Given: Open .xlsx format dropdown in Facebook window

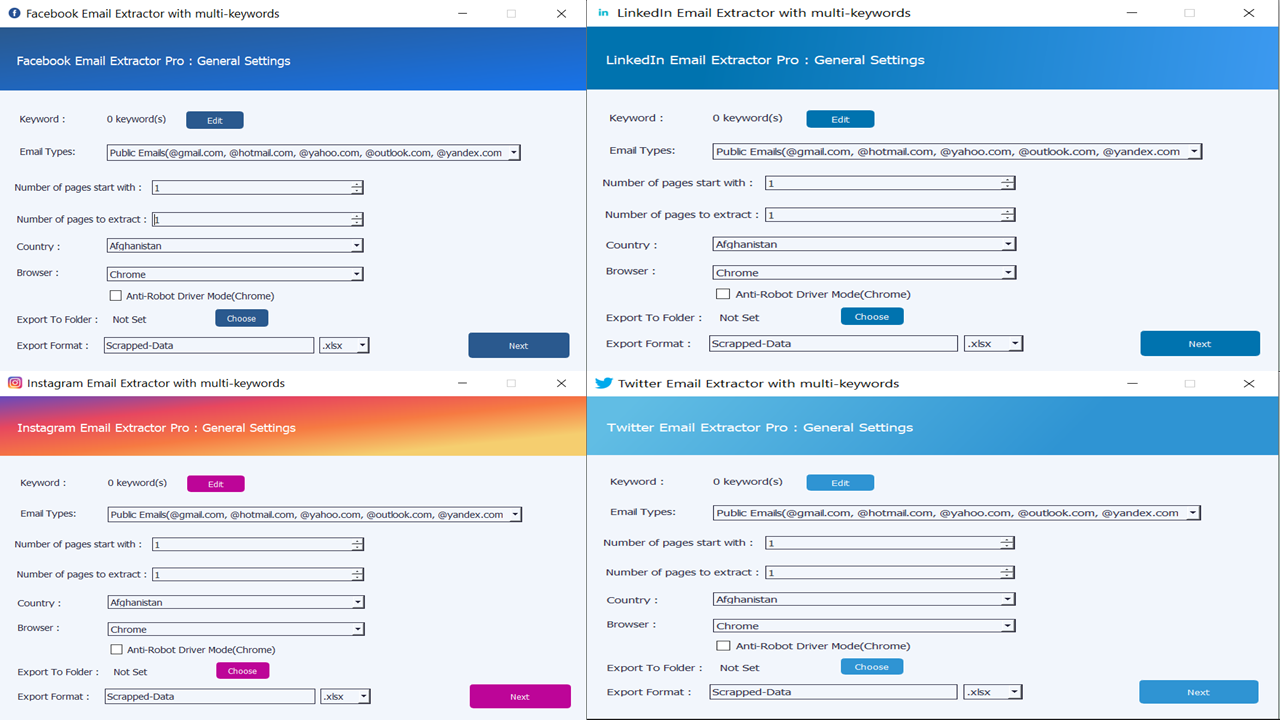Looking at the screenshot, I should [344, 345].
